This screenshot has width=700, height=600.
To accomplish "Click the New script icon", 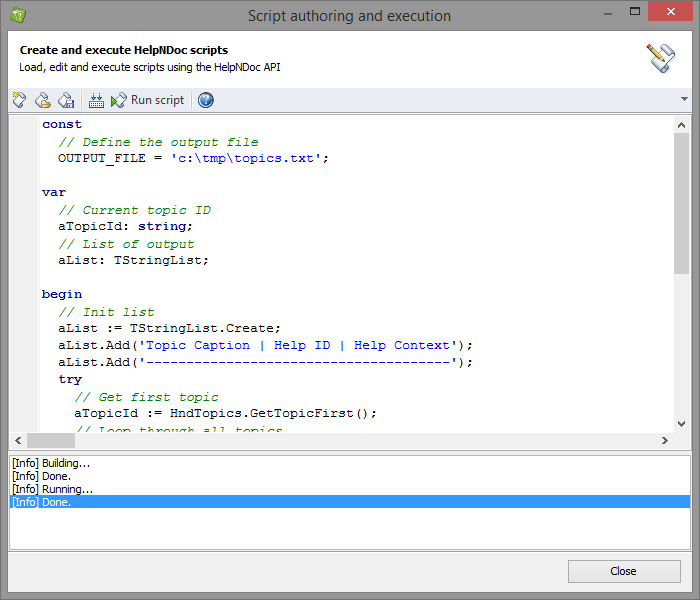I will coord(19,100).
